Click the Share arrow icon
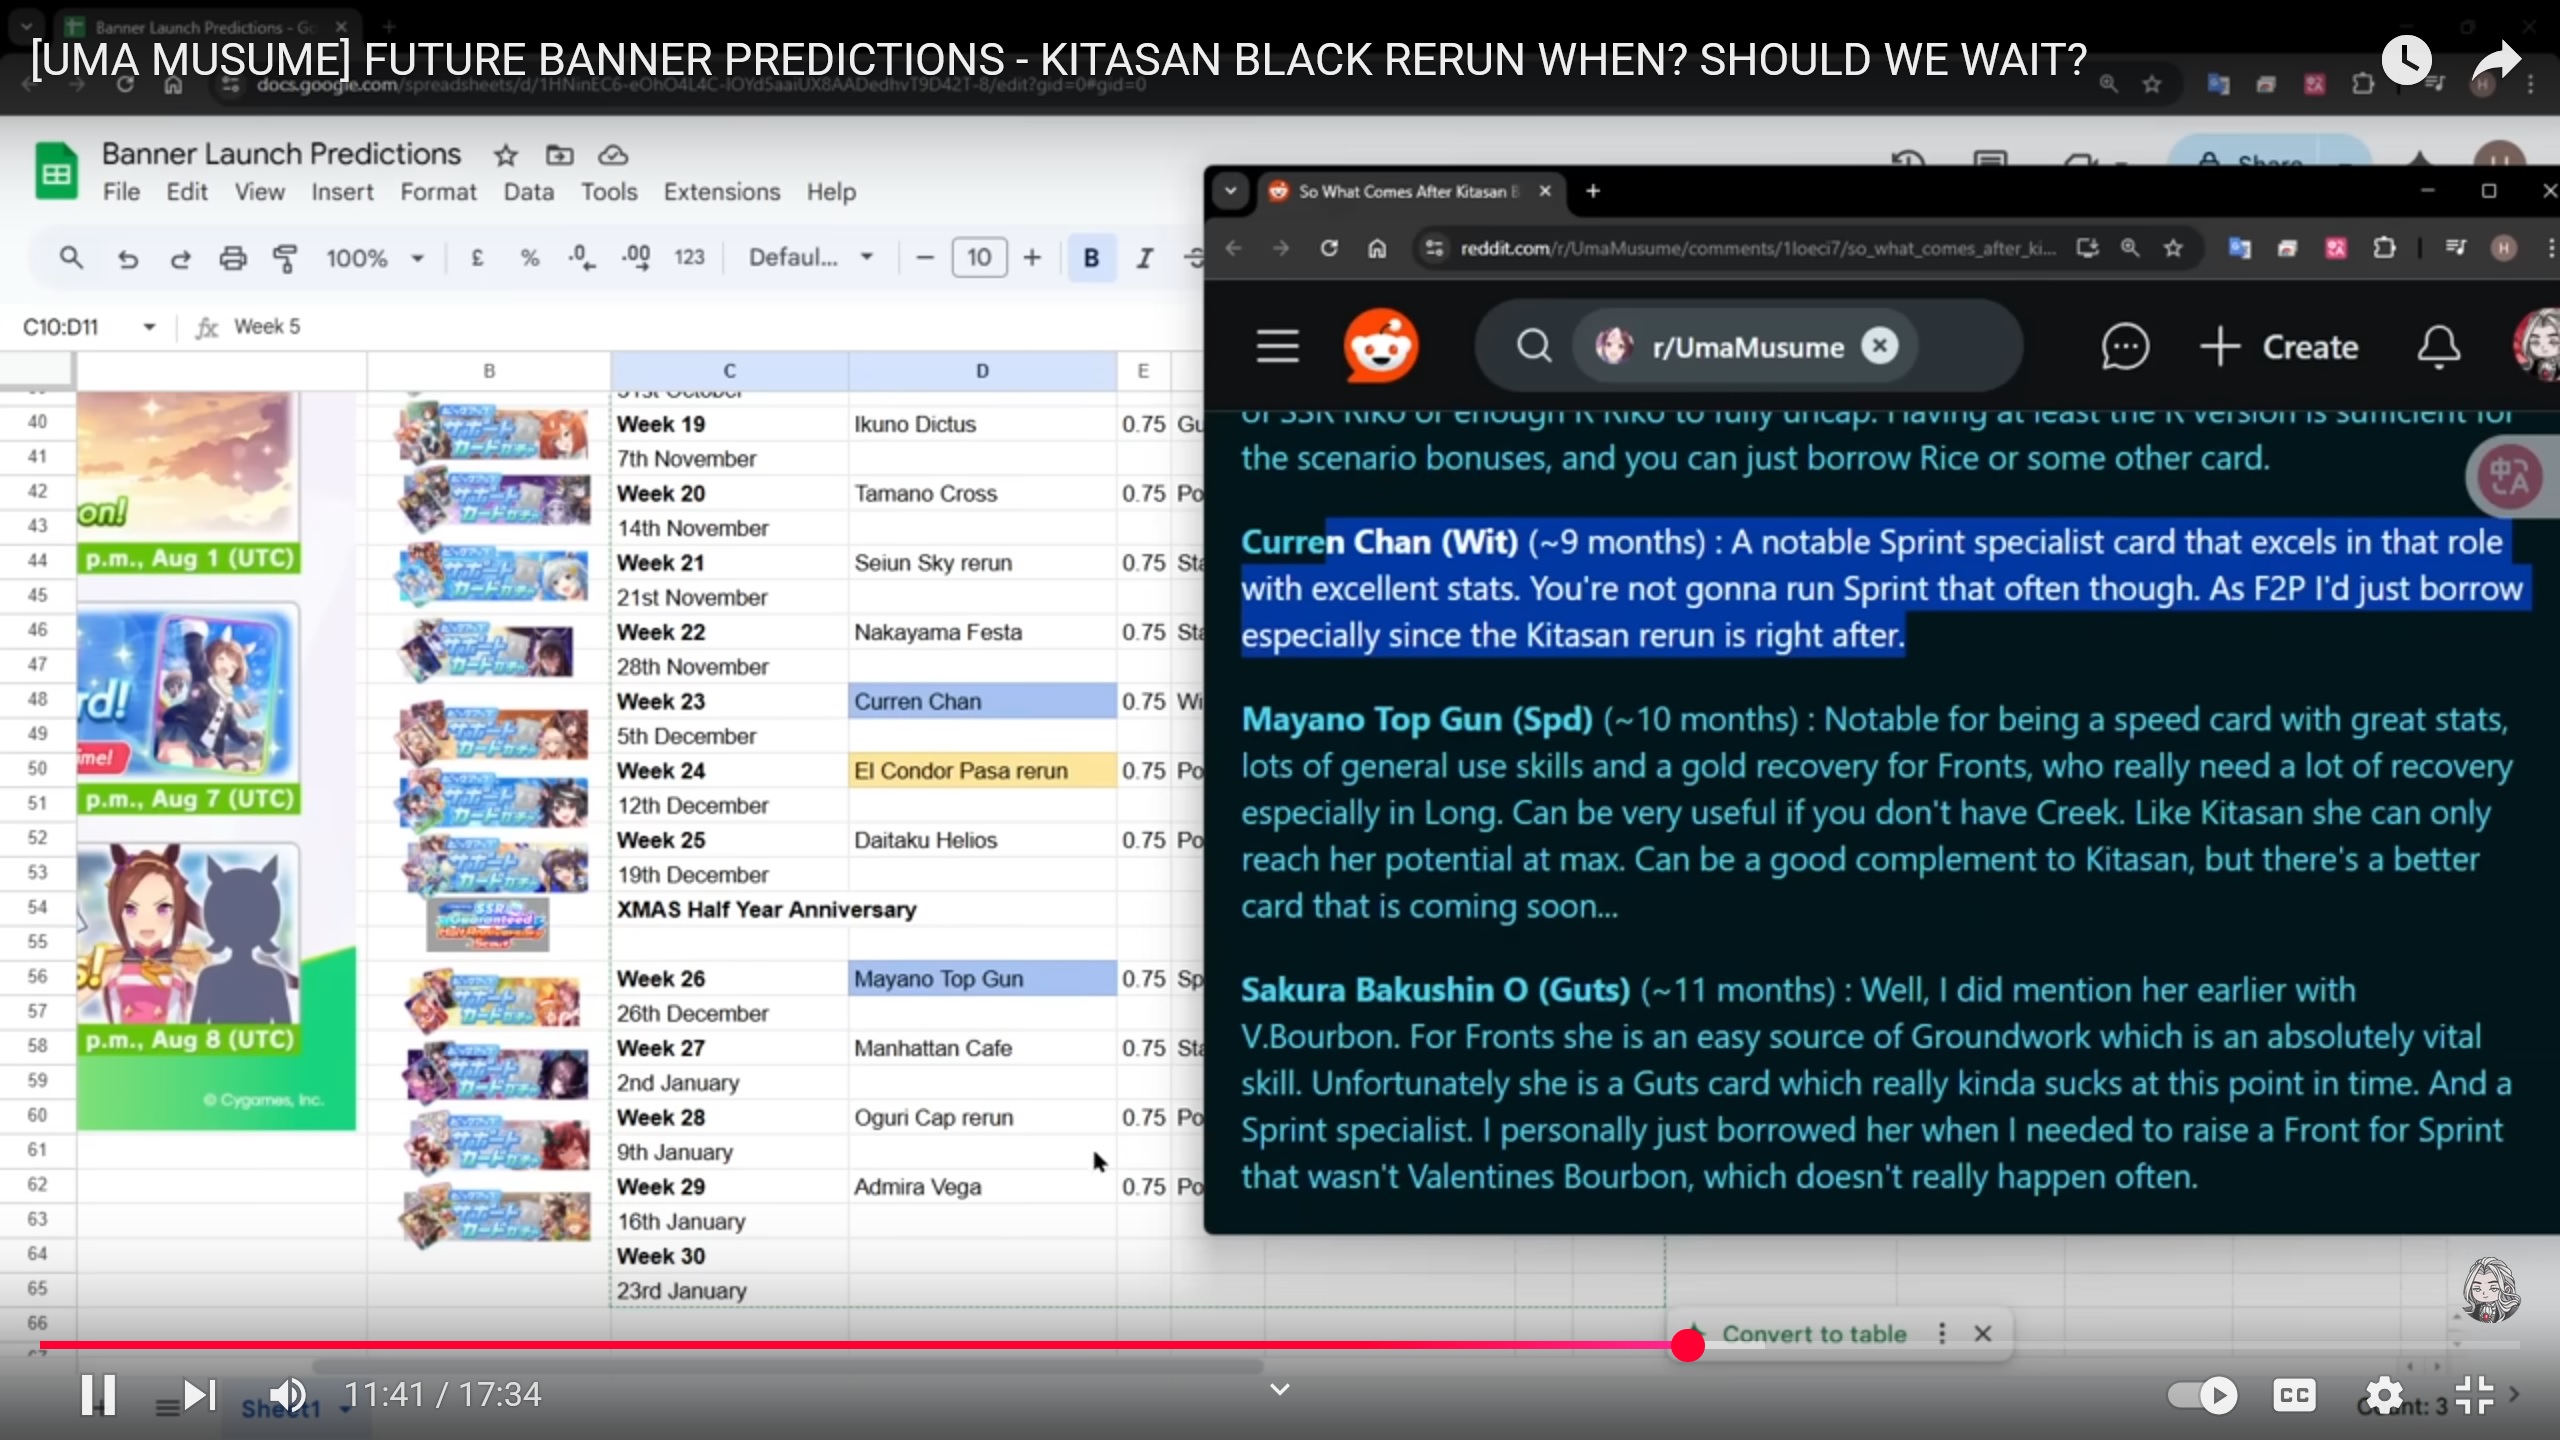 coord(2497,60)
